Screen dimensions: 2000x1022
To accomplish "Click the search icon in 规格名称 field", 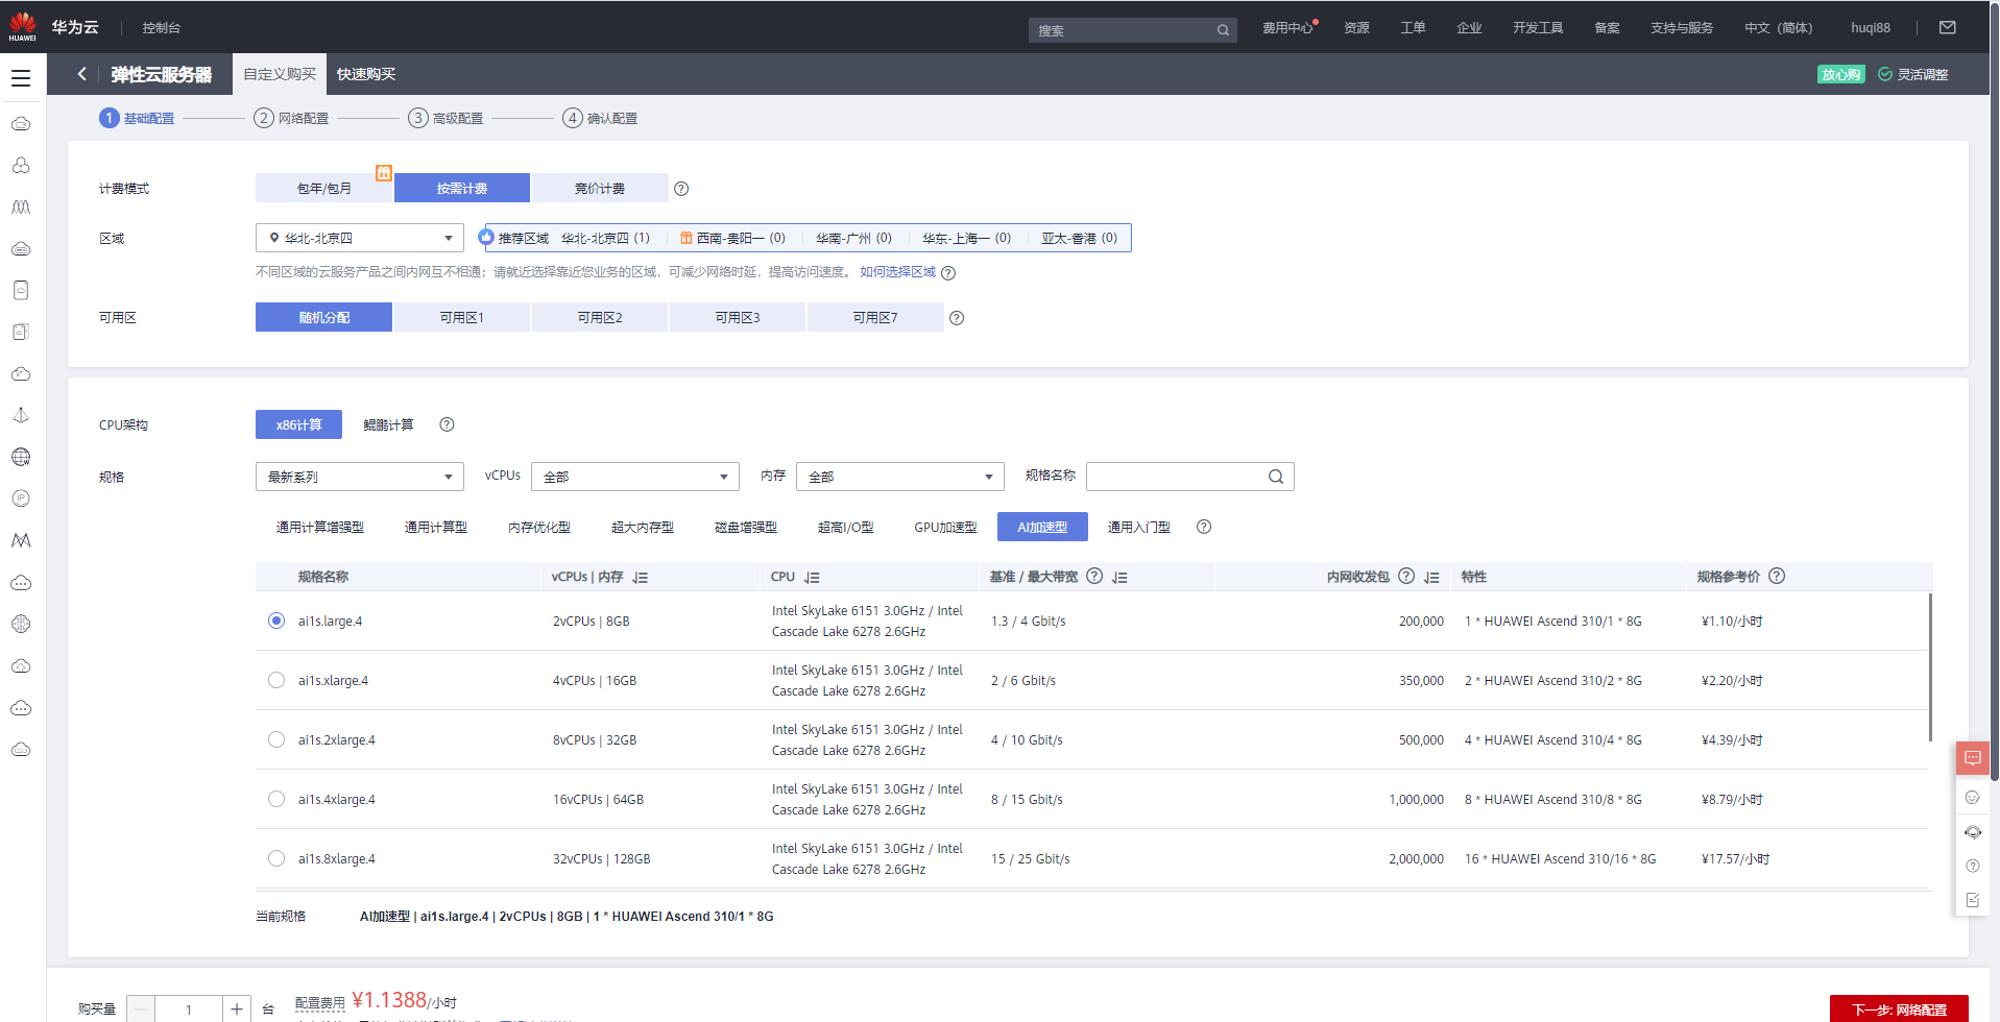I will click(1275, 477).
